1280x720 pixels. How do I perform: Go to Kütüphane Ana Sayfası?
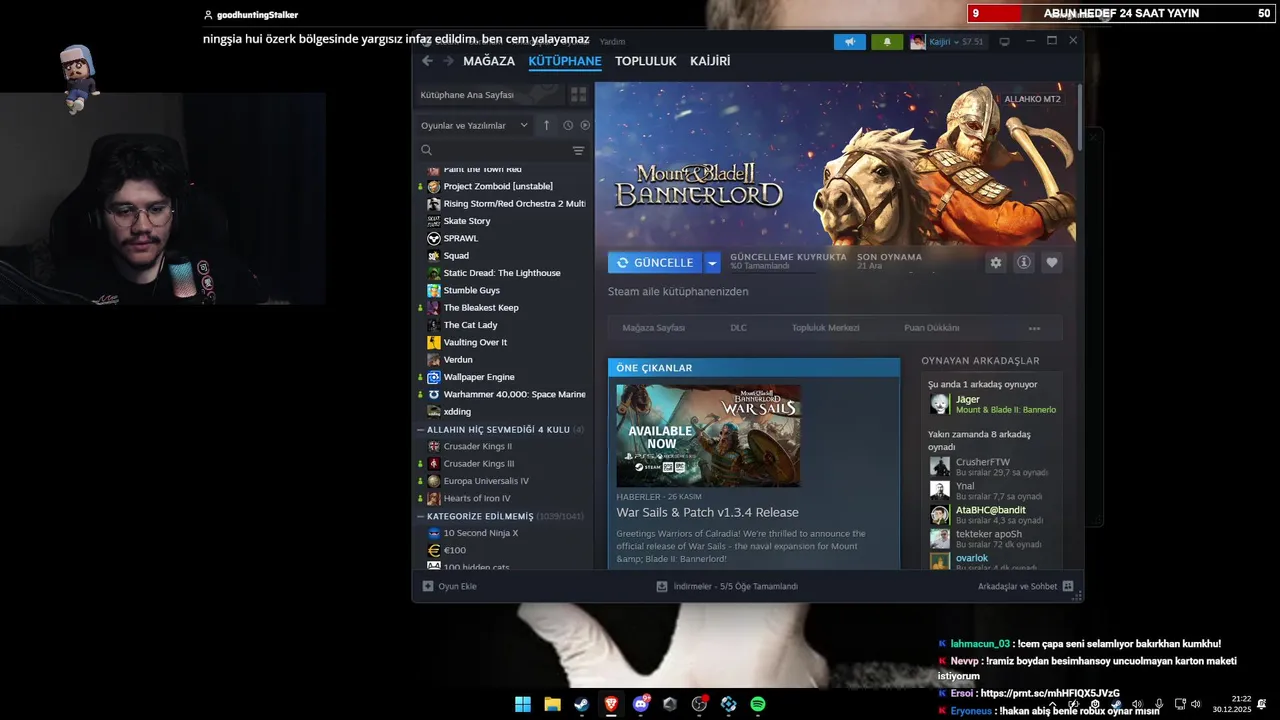pyautogui.click(x=488, y=95)
